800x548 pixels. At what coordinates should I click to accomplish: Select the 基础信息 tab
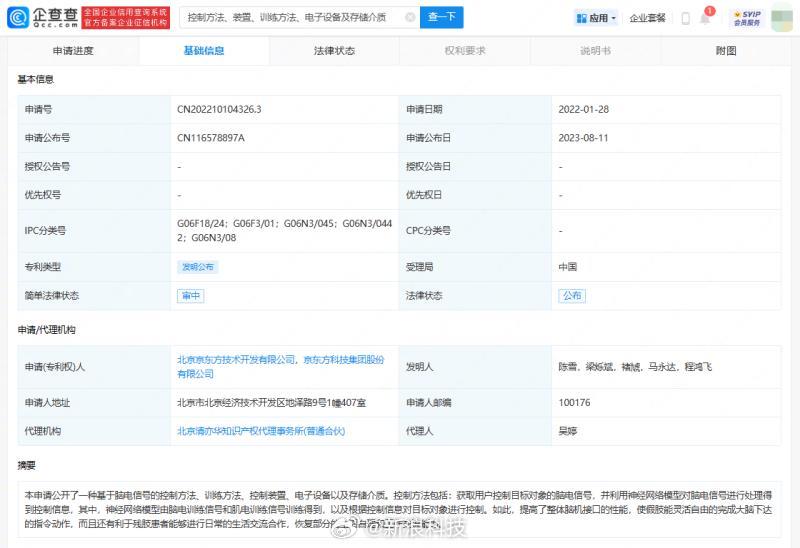[x=204, y=51]
